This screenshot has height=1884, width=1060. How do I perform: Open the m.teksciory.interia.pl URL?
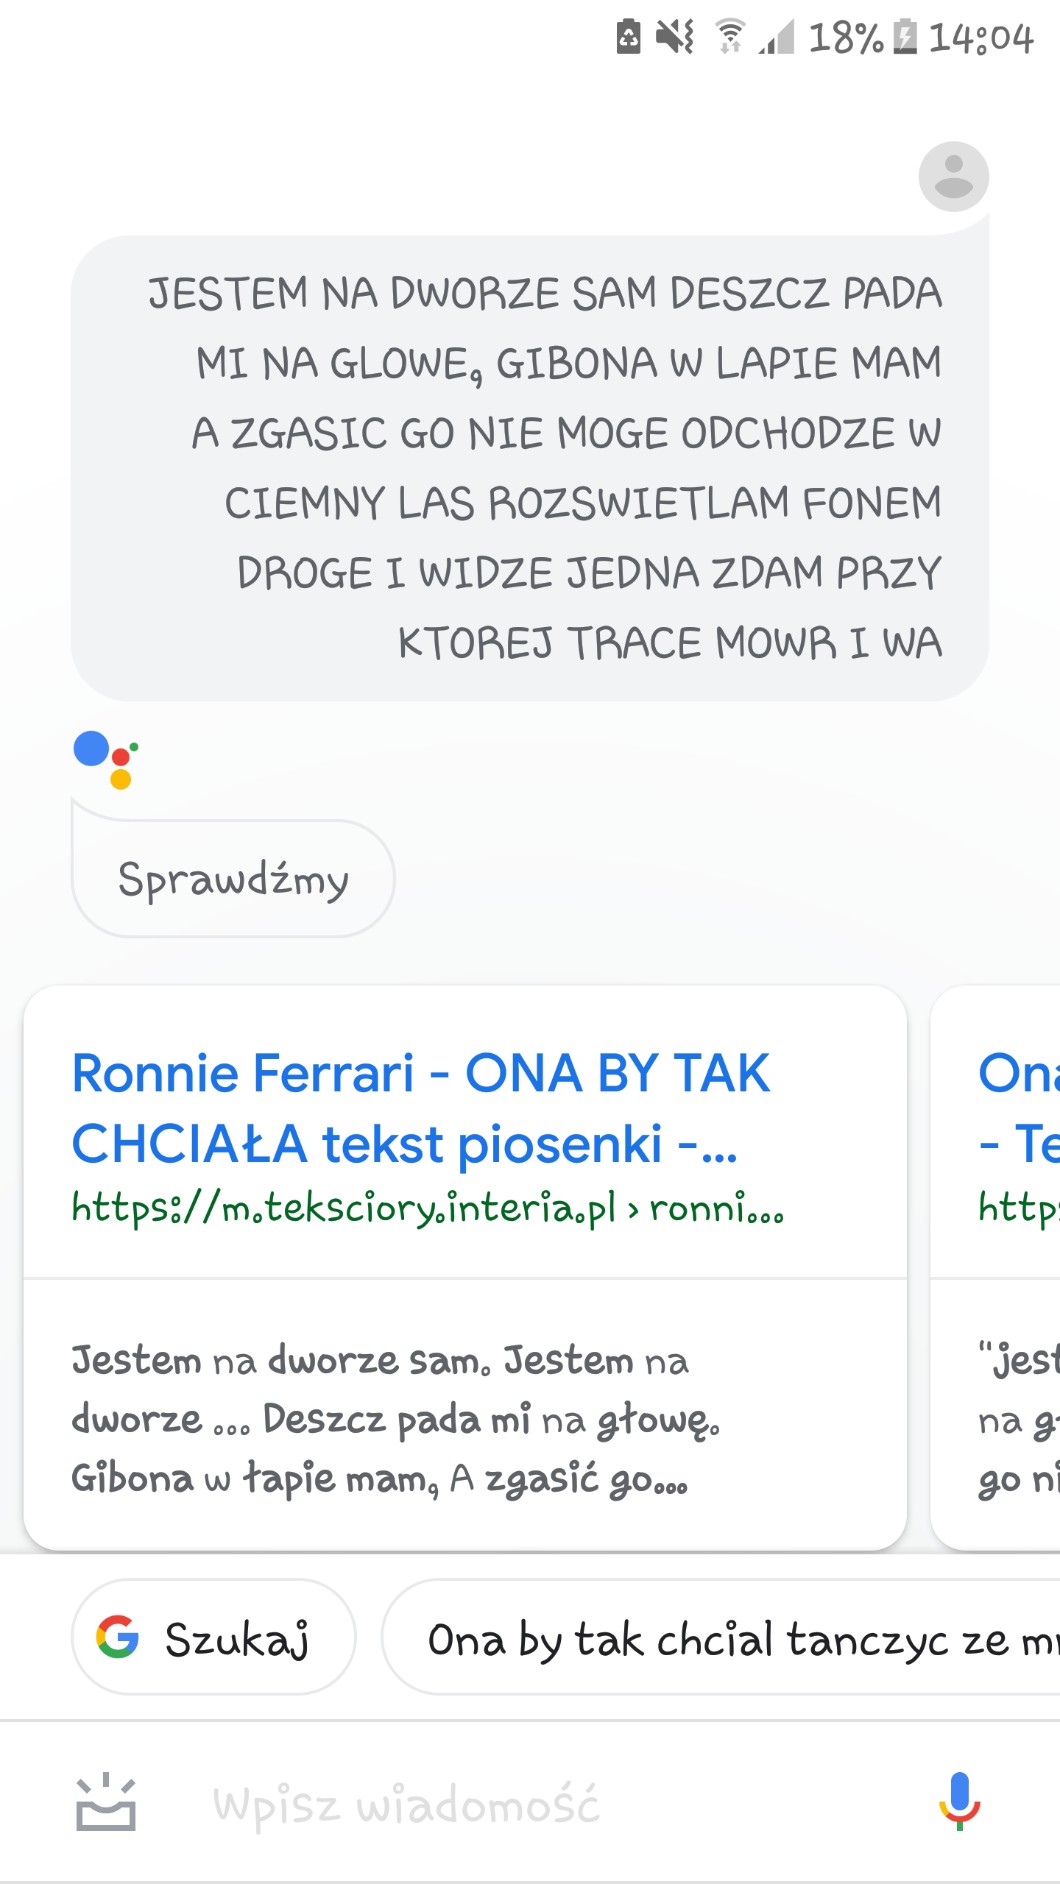[x=427, y=1208]
